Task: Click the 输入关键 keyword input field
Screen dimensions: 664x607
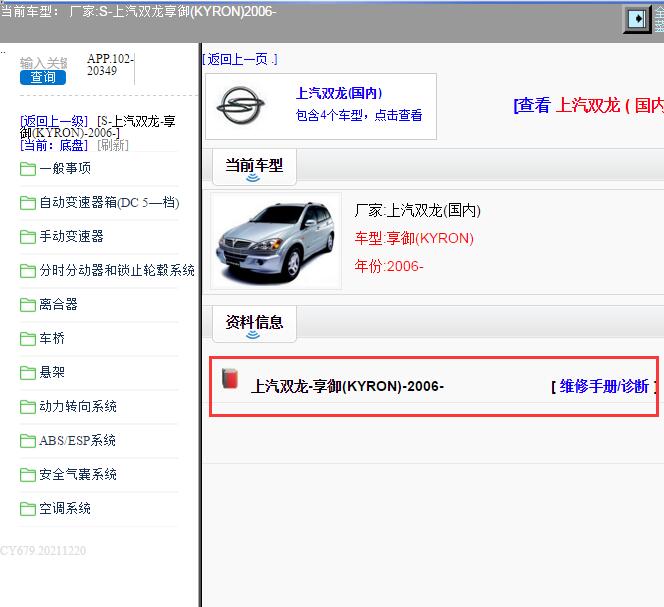Action: click(44, 63)
